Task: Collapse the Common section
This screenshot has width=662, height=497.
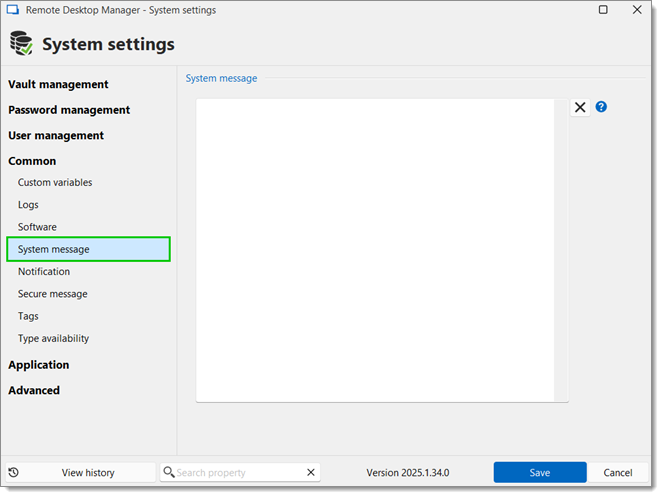Action: [32, 161]
